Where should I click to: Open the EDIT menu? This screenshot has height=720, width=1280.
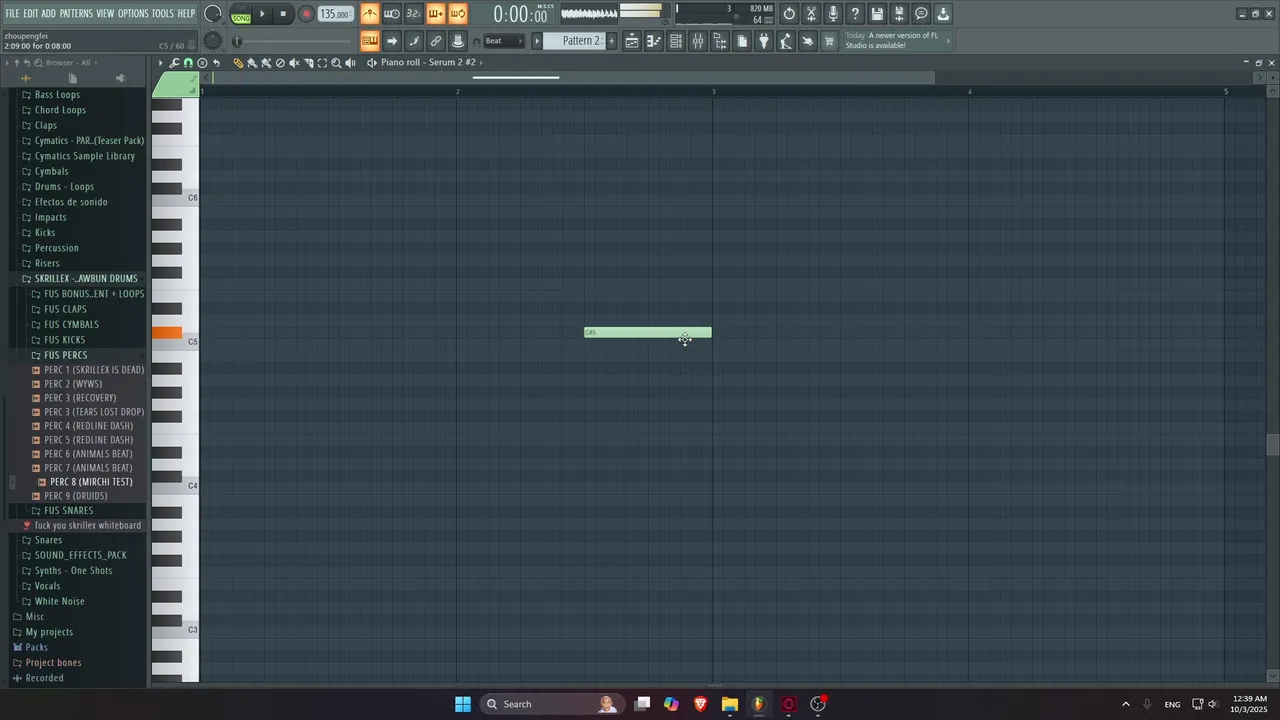(x=31, y=13)
